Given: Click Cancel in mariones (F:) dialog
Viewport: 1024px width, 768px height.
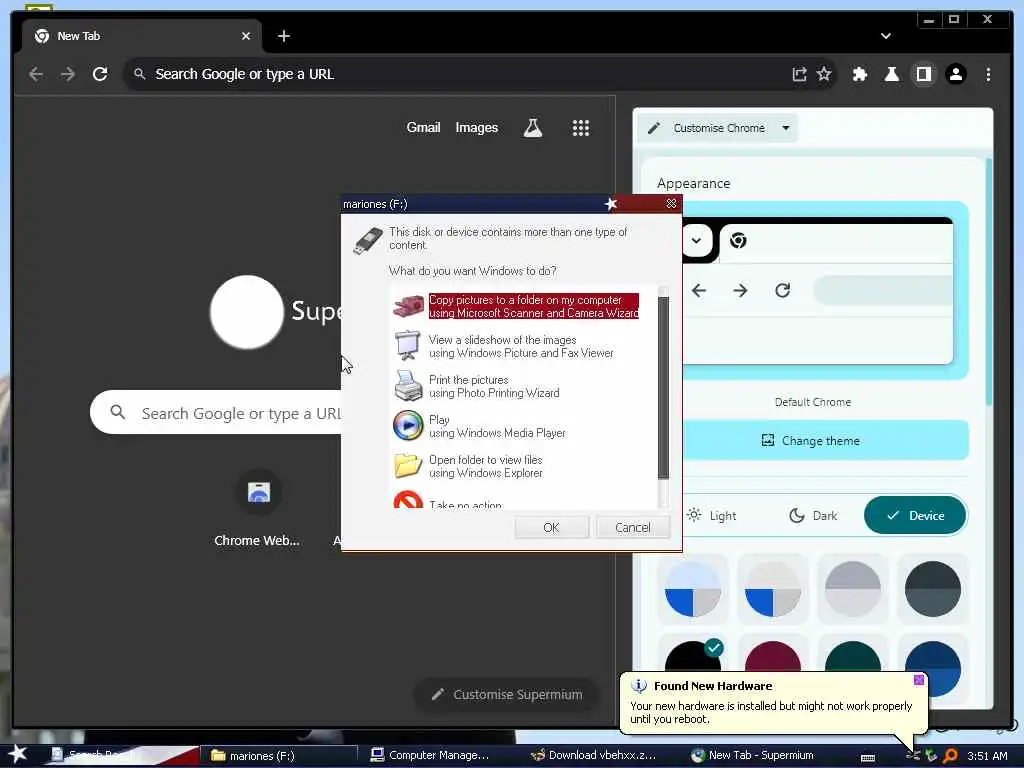Looking at the screenshot, I should pyautogui.click(x=632, y=528).
